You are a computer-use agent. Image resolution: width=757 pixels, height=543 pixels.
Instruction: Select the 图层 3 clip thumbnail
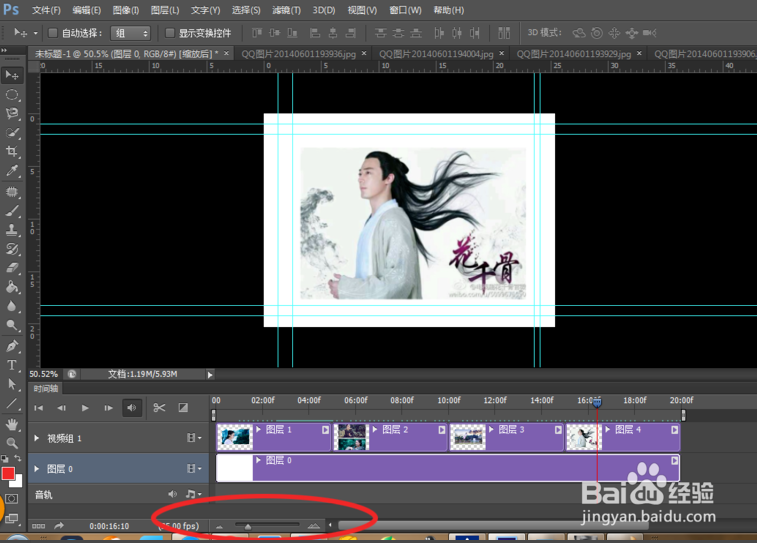(x=467, y=437)
